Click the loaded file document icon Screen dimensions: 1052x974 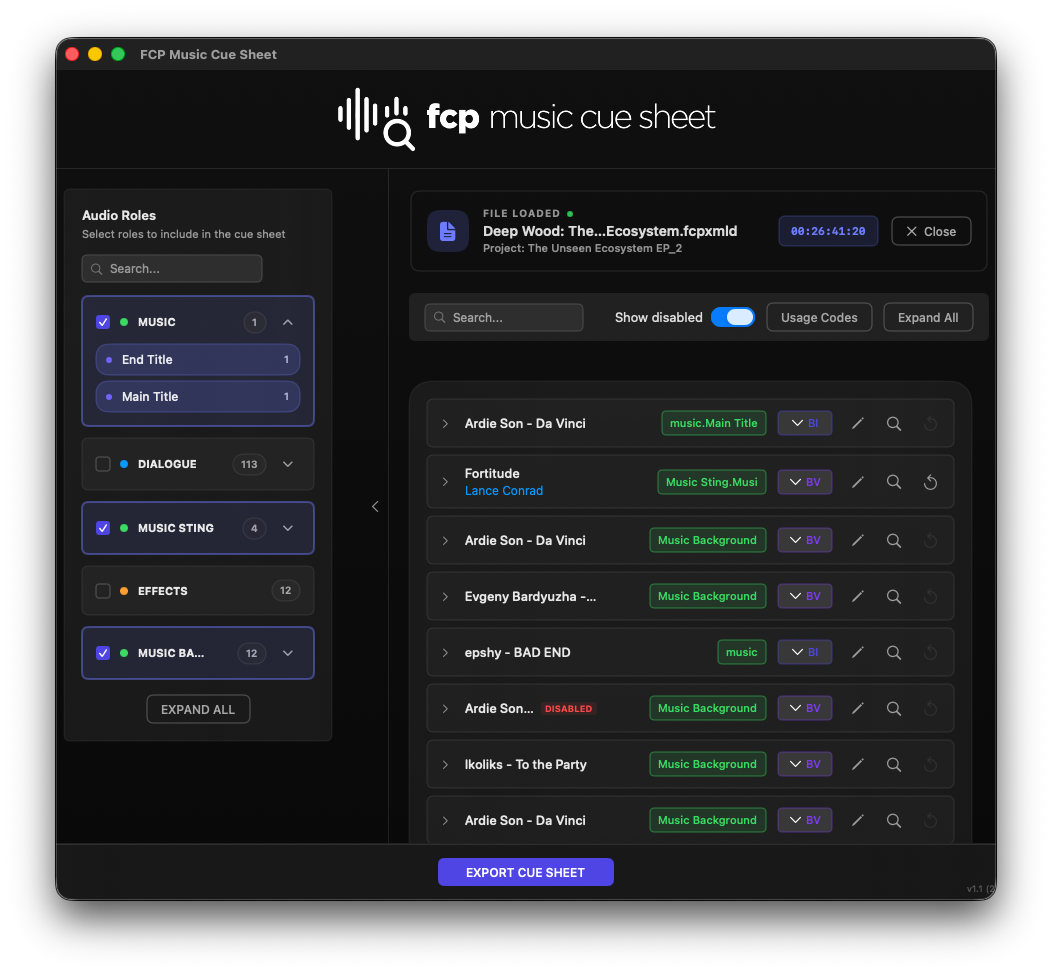[x=448, y=231]
